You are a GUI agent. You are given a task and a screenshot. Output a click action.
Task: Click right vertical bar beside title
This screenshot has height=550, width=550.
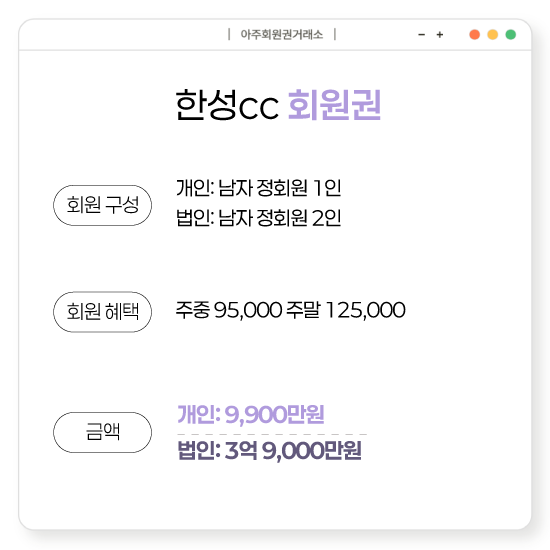[335, 35]
